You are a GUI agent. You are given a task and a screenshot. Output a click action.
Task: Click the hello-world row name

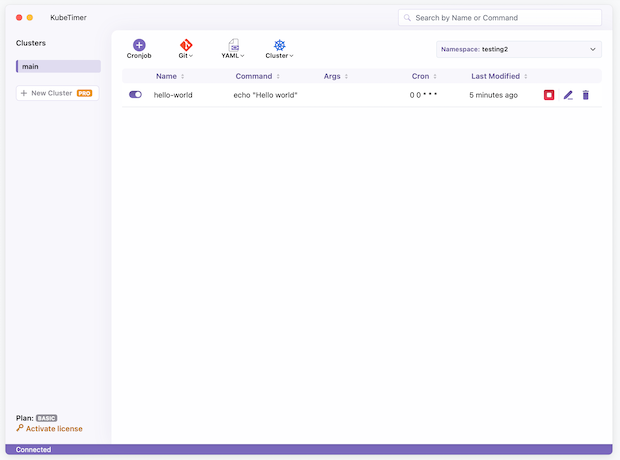pyautogui.click(x=173, y=95)
